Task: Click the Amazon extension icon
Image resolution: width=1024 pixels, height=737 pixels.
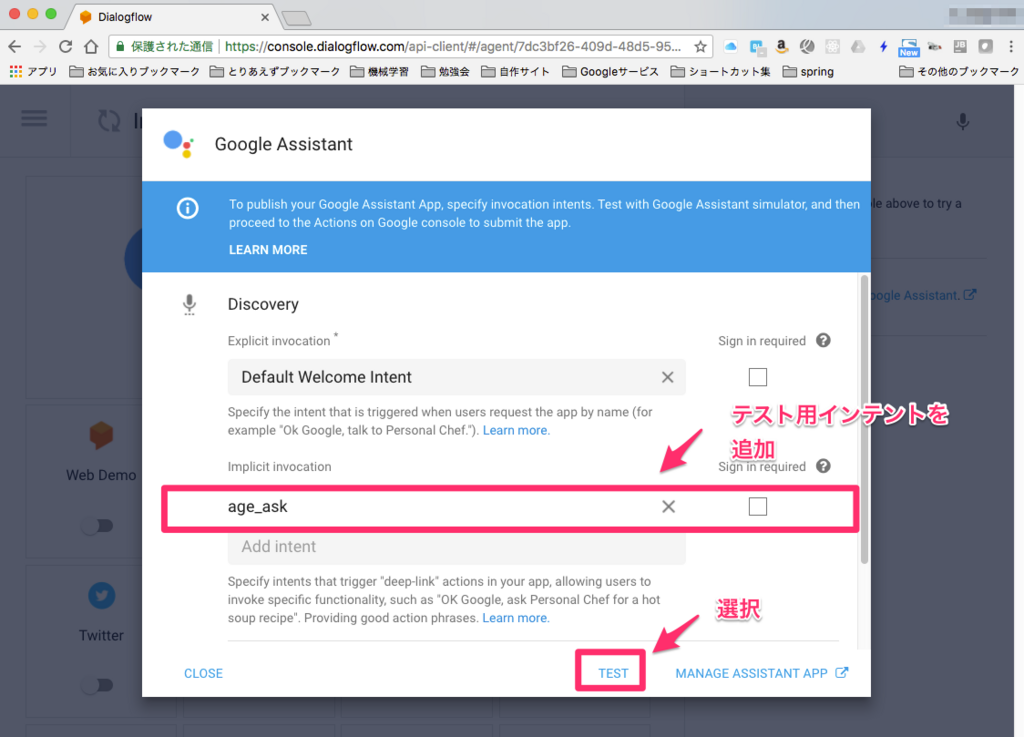Action: point(781,46)
